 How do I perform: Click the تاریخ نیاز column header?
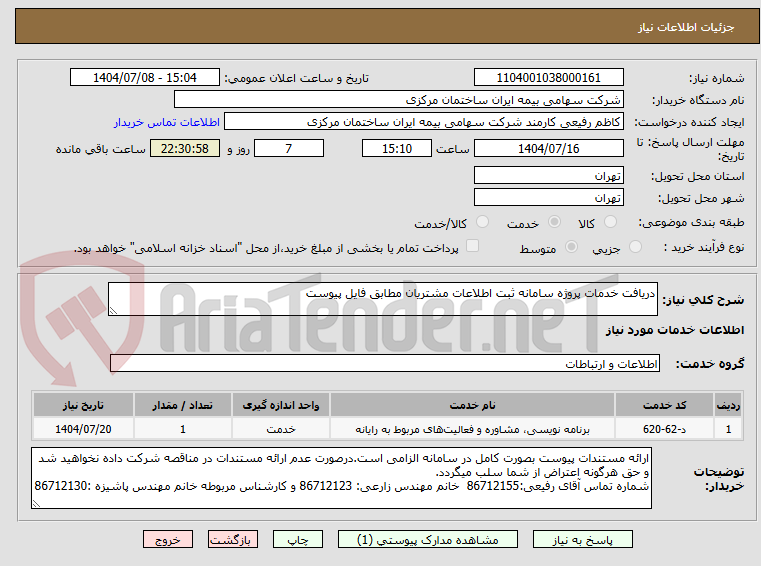tap(83, 405)
